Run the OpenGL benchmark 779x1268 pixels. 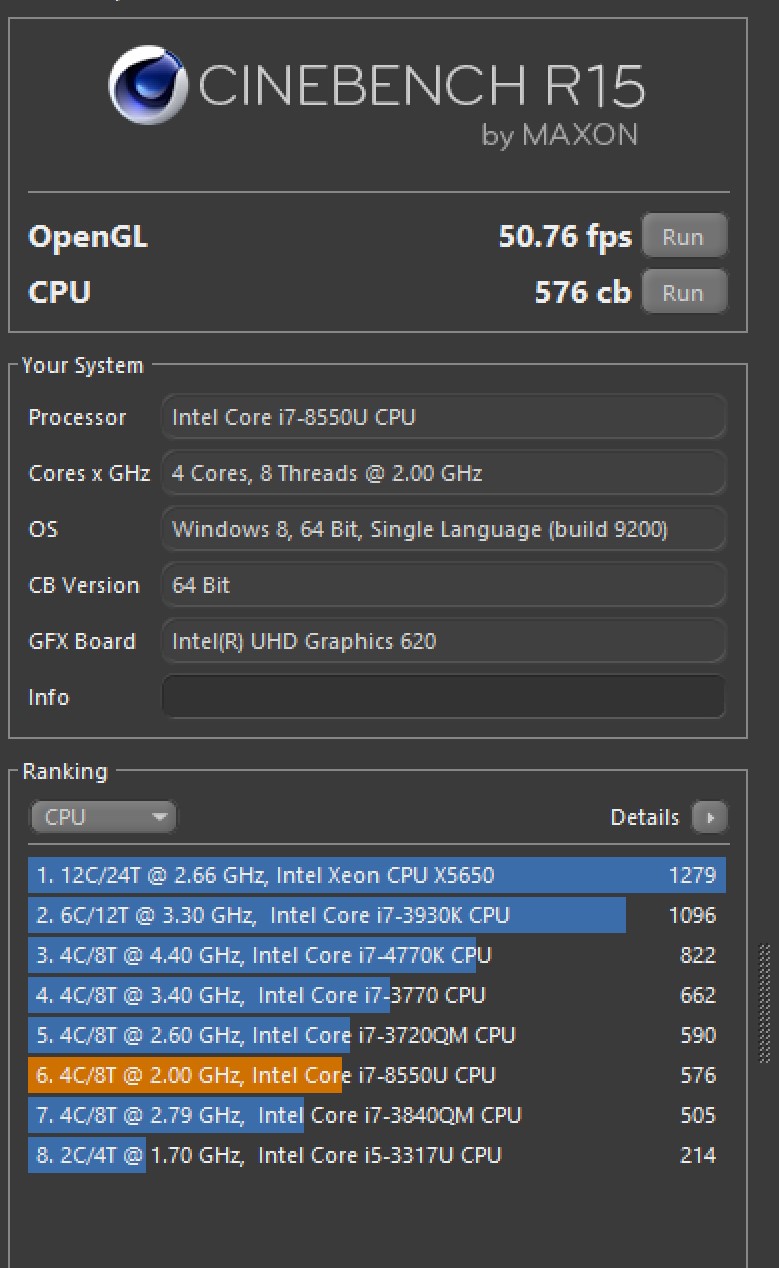click(683, 237)
